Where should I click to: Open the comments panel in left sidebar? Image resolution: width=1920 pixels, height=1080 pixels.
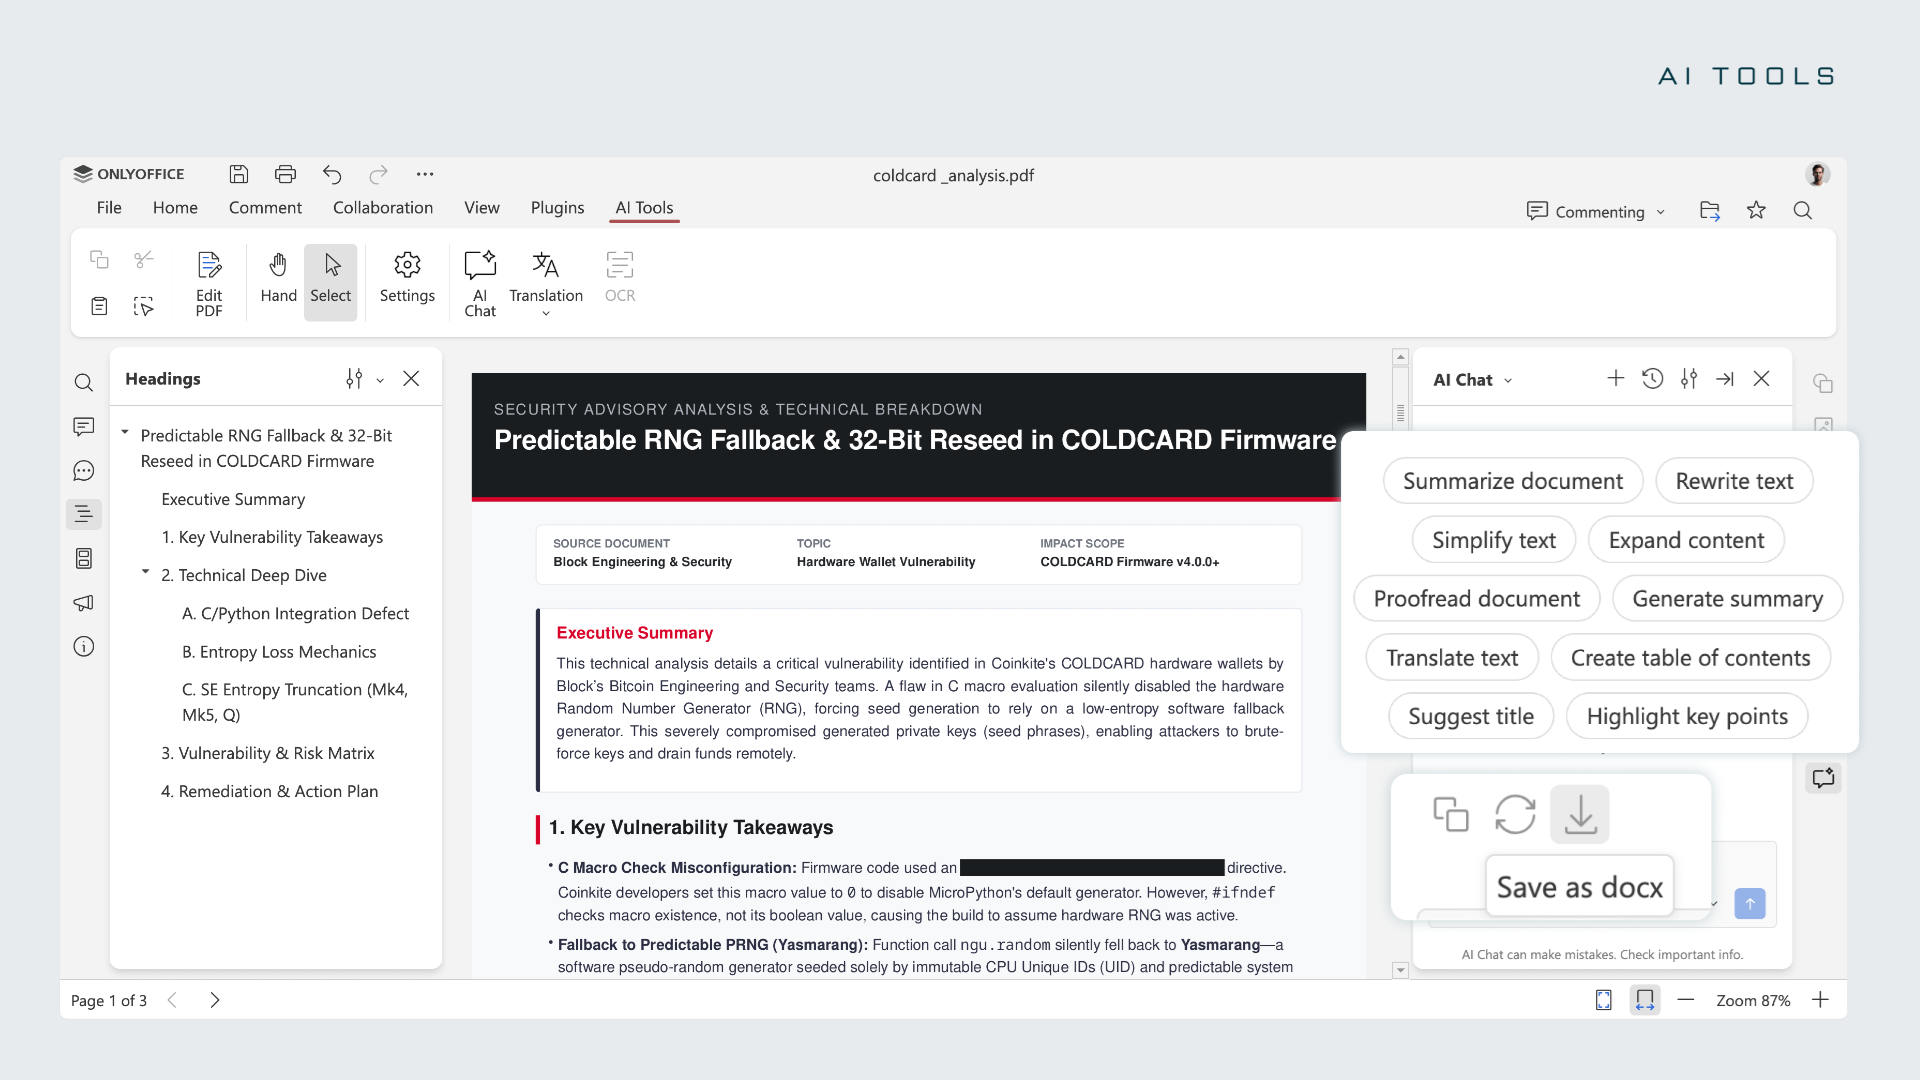(x=84, y=427)
